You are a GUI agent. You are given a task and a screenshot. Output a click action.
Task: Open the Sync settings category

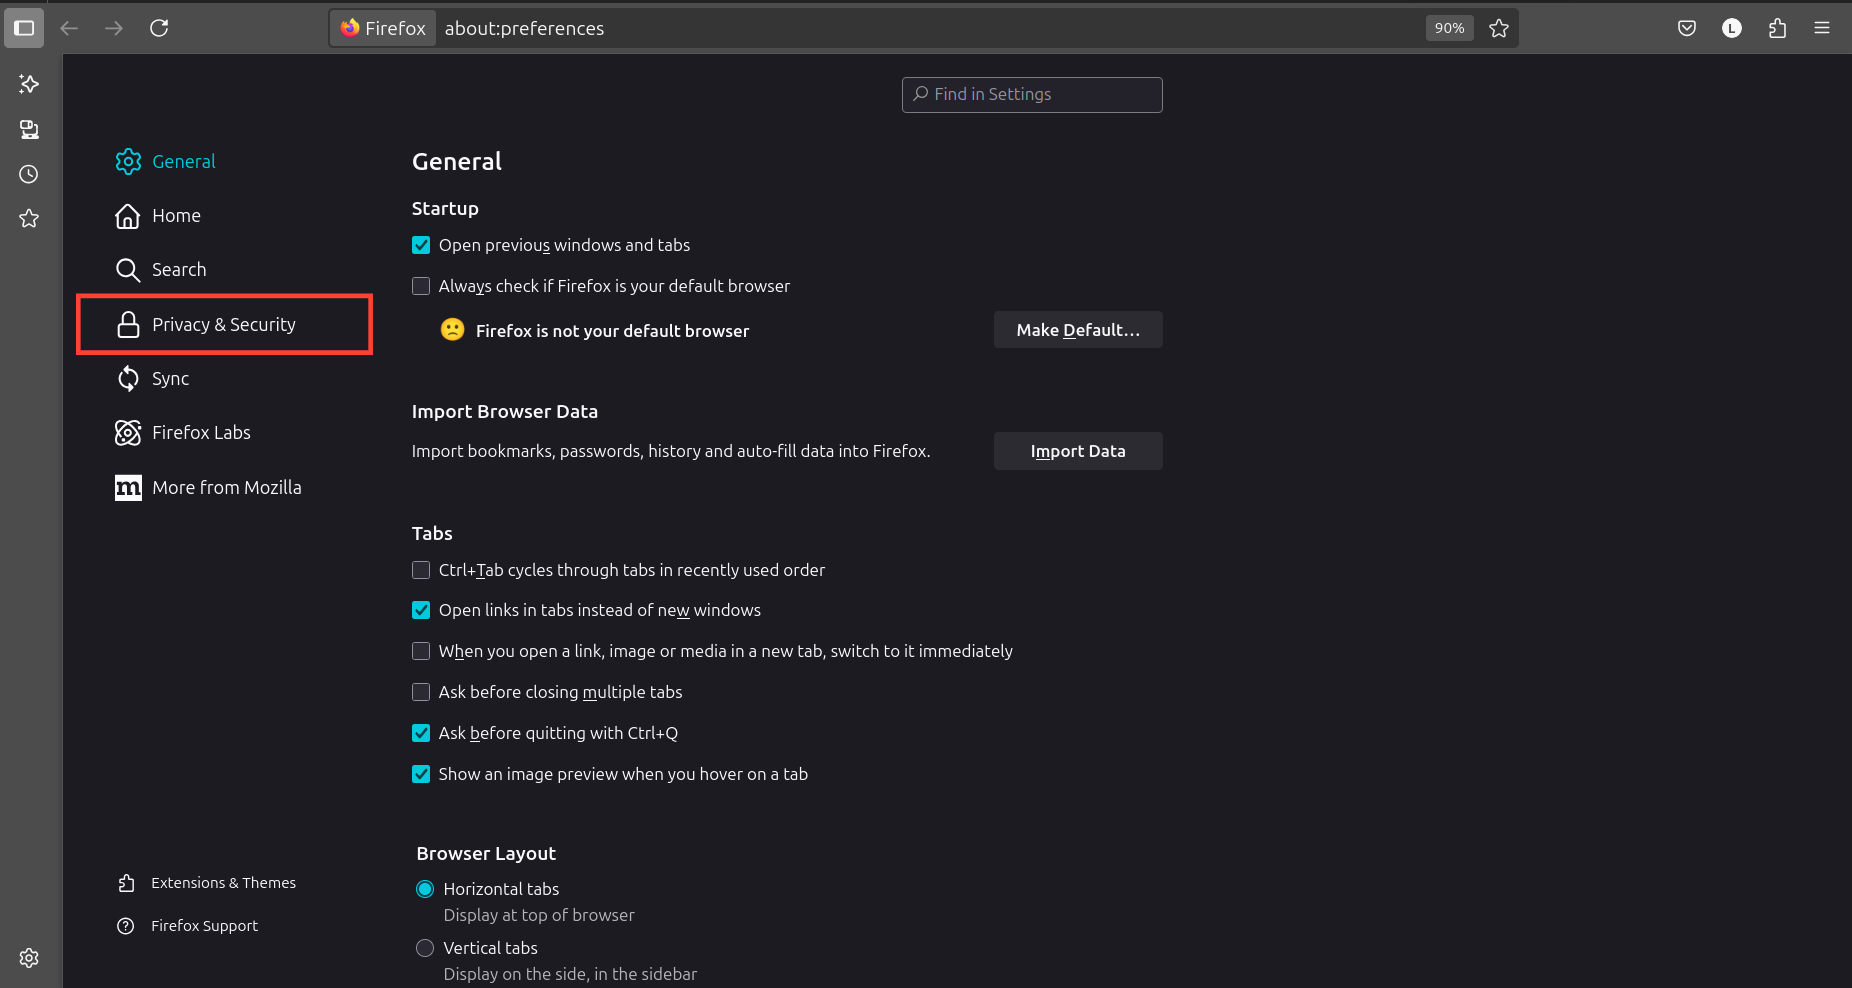pos(225,379)
